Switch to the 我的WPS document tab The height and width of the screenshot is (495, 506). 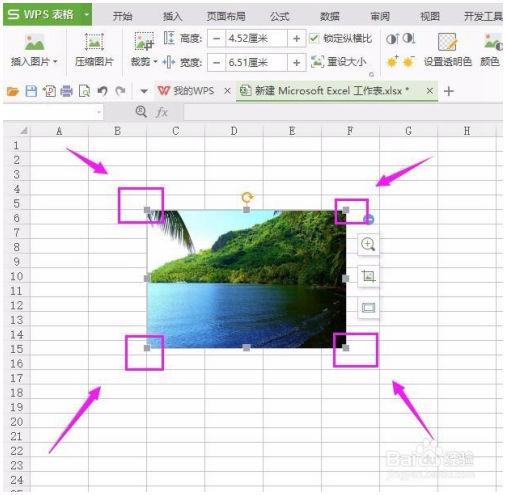[186, 91]
